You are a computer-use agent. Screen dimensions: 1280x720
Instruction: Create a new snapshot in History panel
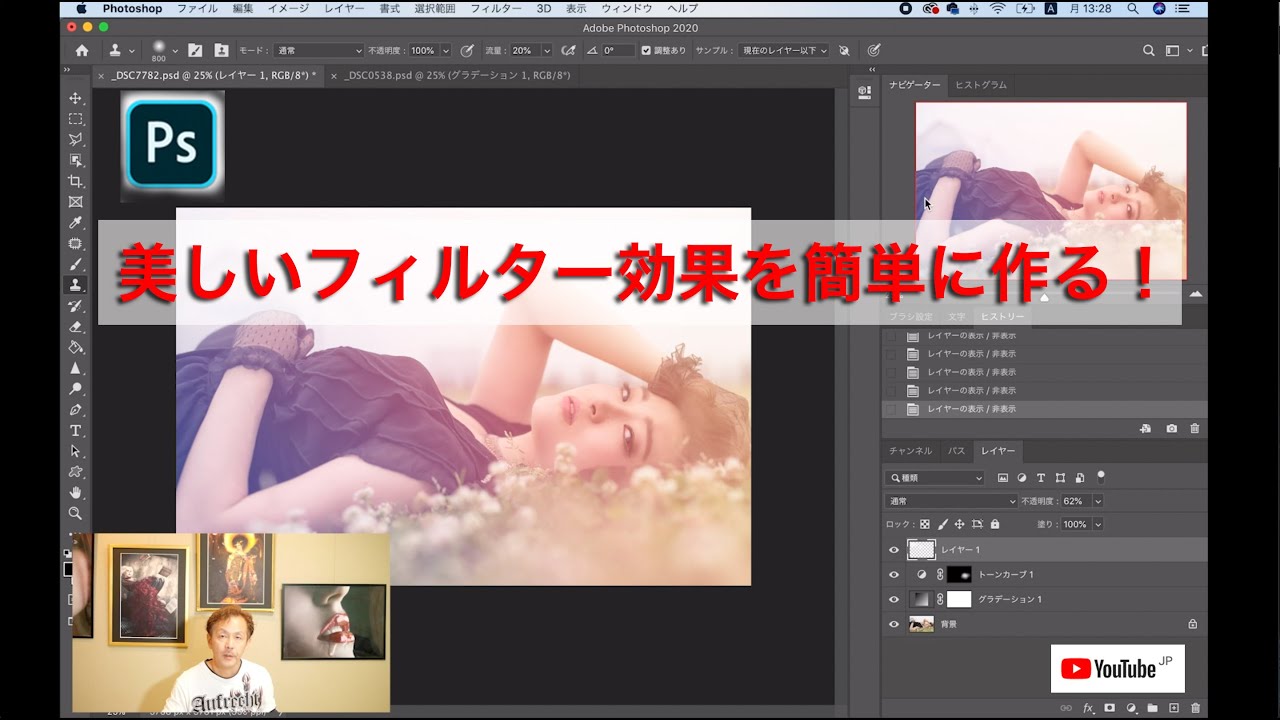1172,429
